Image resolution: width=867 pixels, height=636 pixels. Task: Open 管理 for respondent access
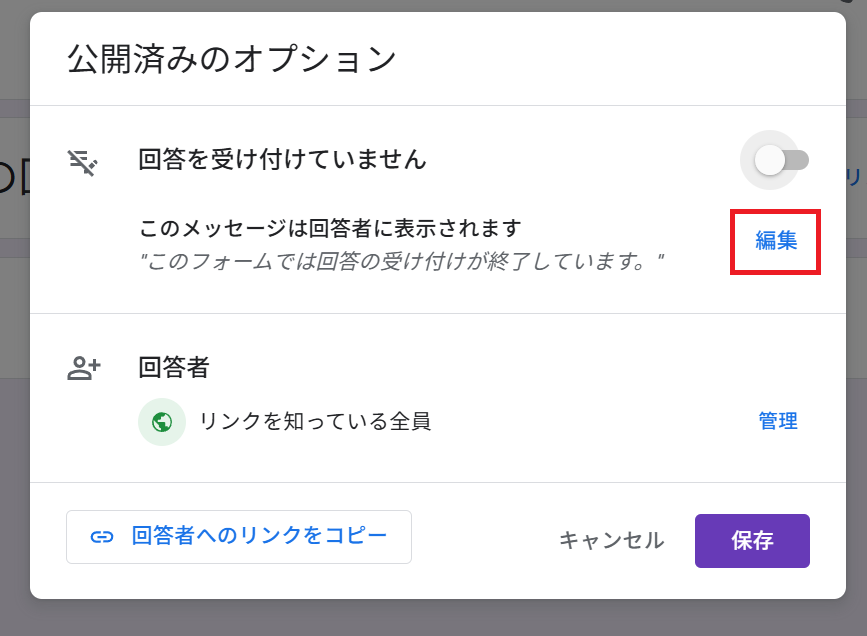pyautogui.click(x=777, y=421)
